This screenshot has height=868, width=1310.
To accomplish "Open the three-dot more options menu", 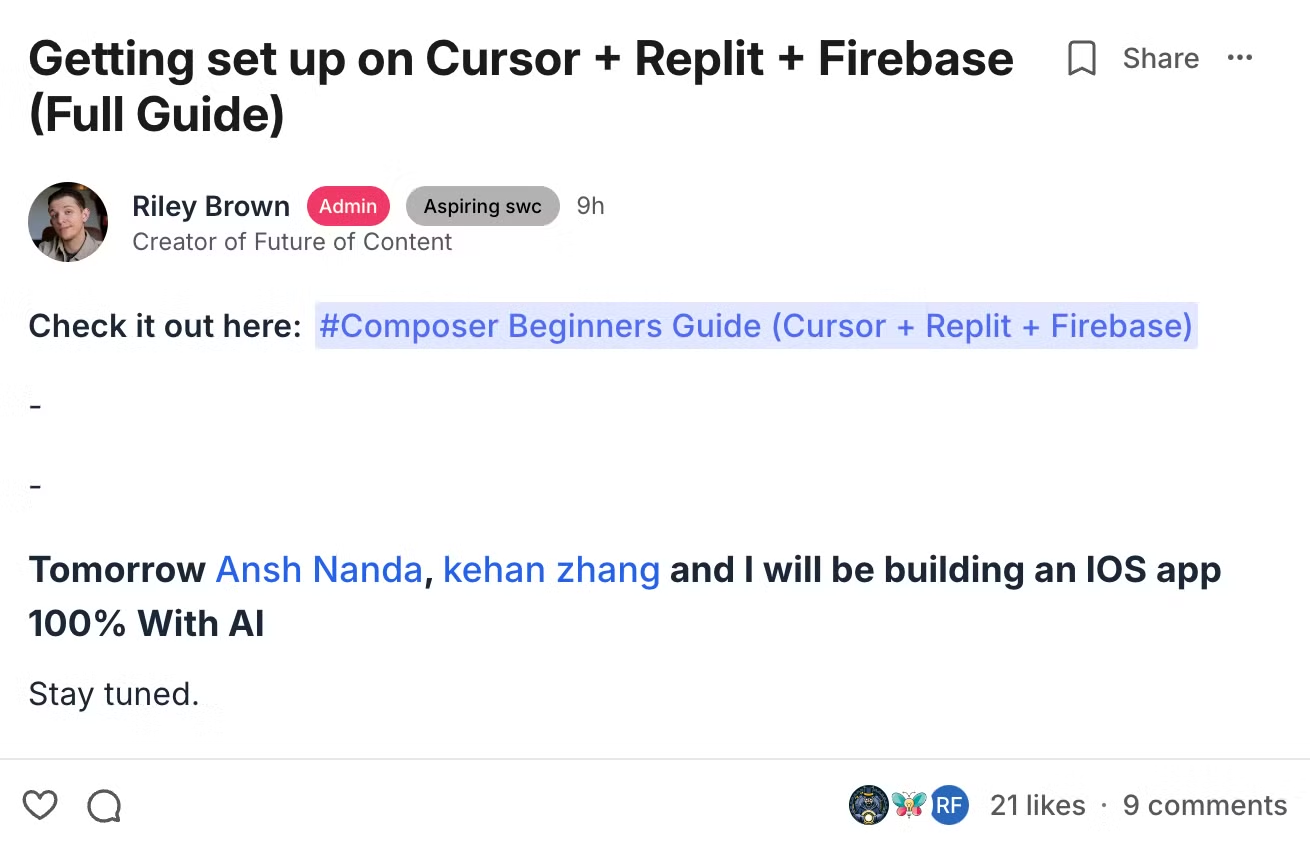I will 1239,58.
